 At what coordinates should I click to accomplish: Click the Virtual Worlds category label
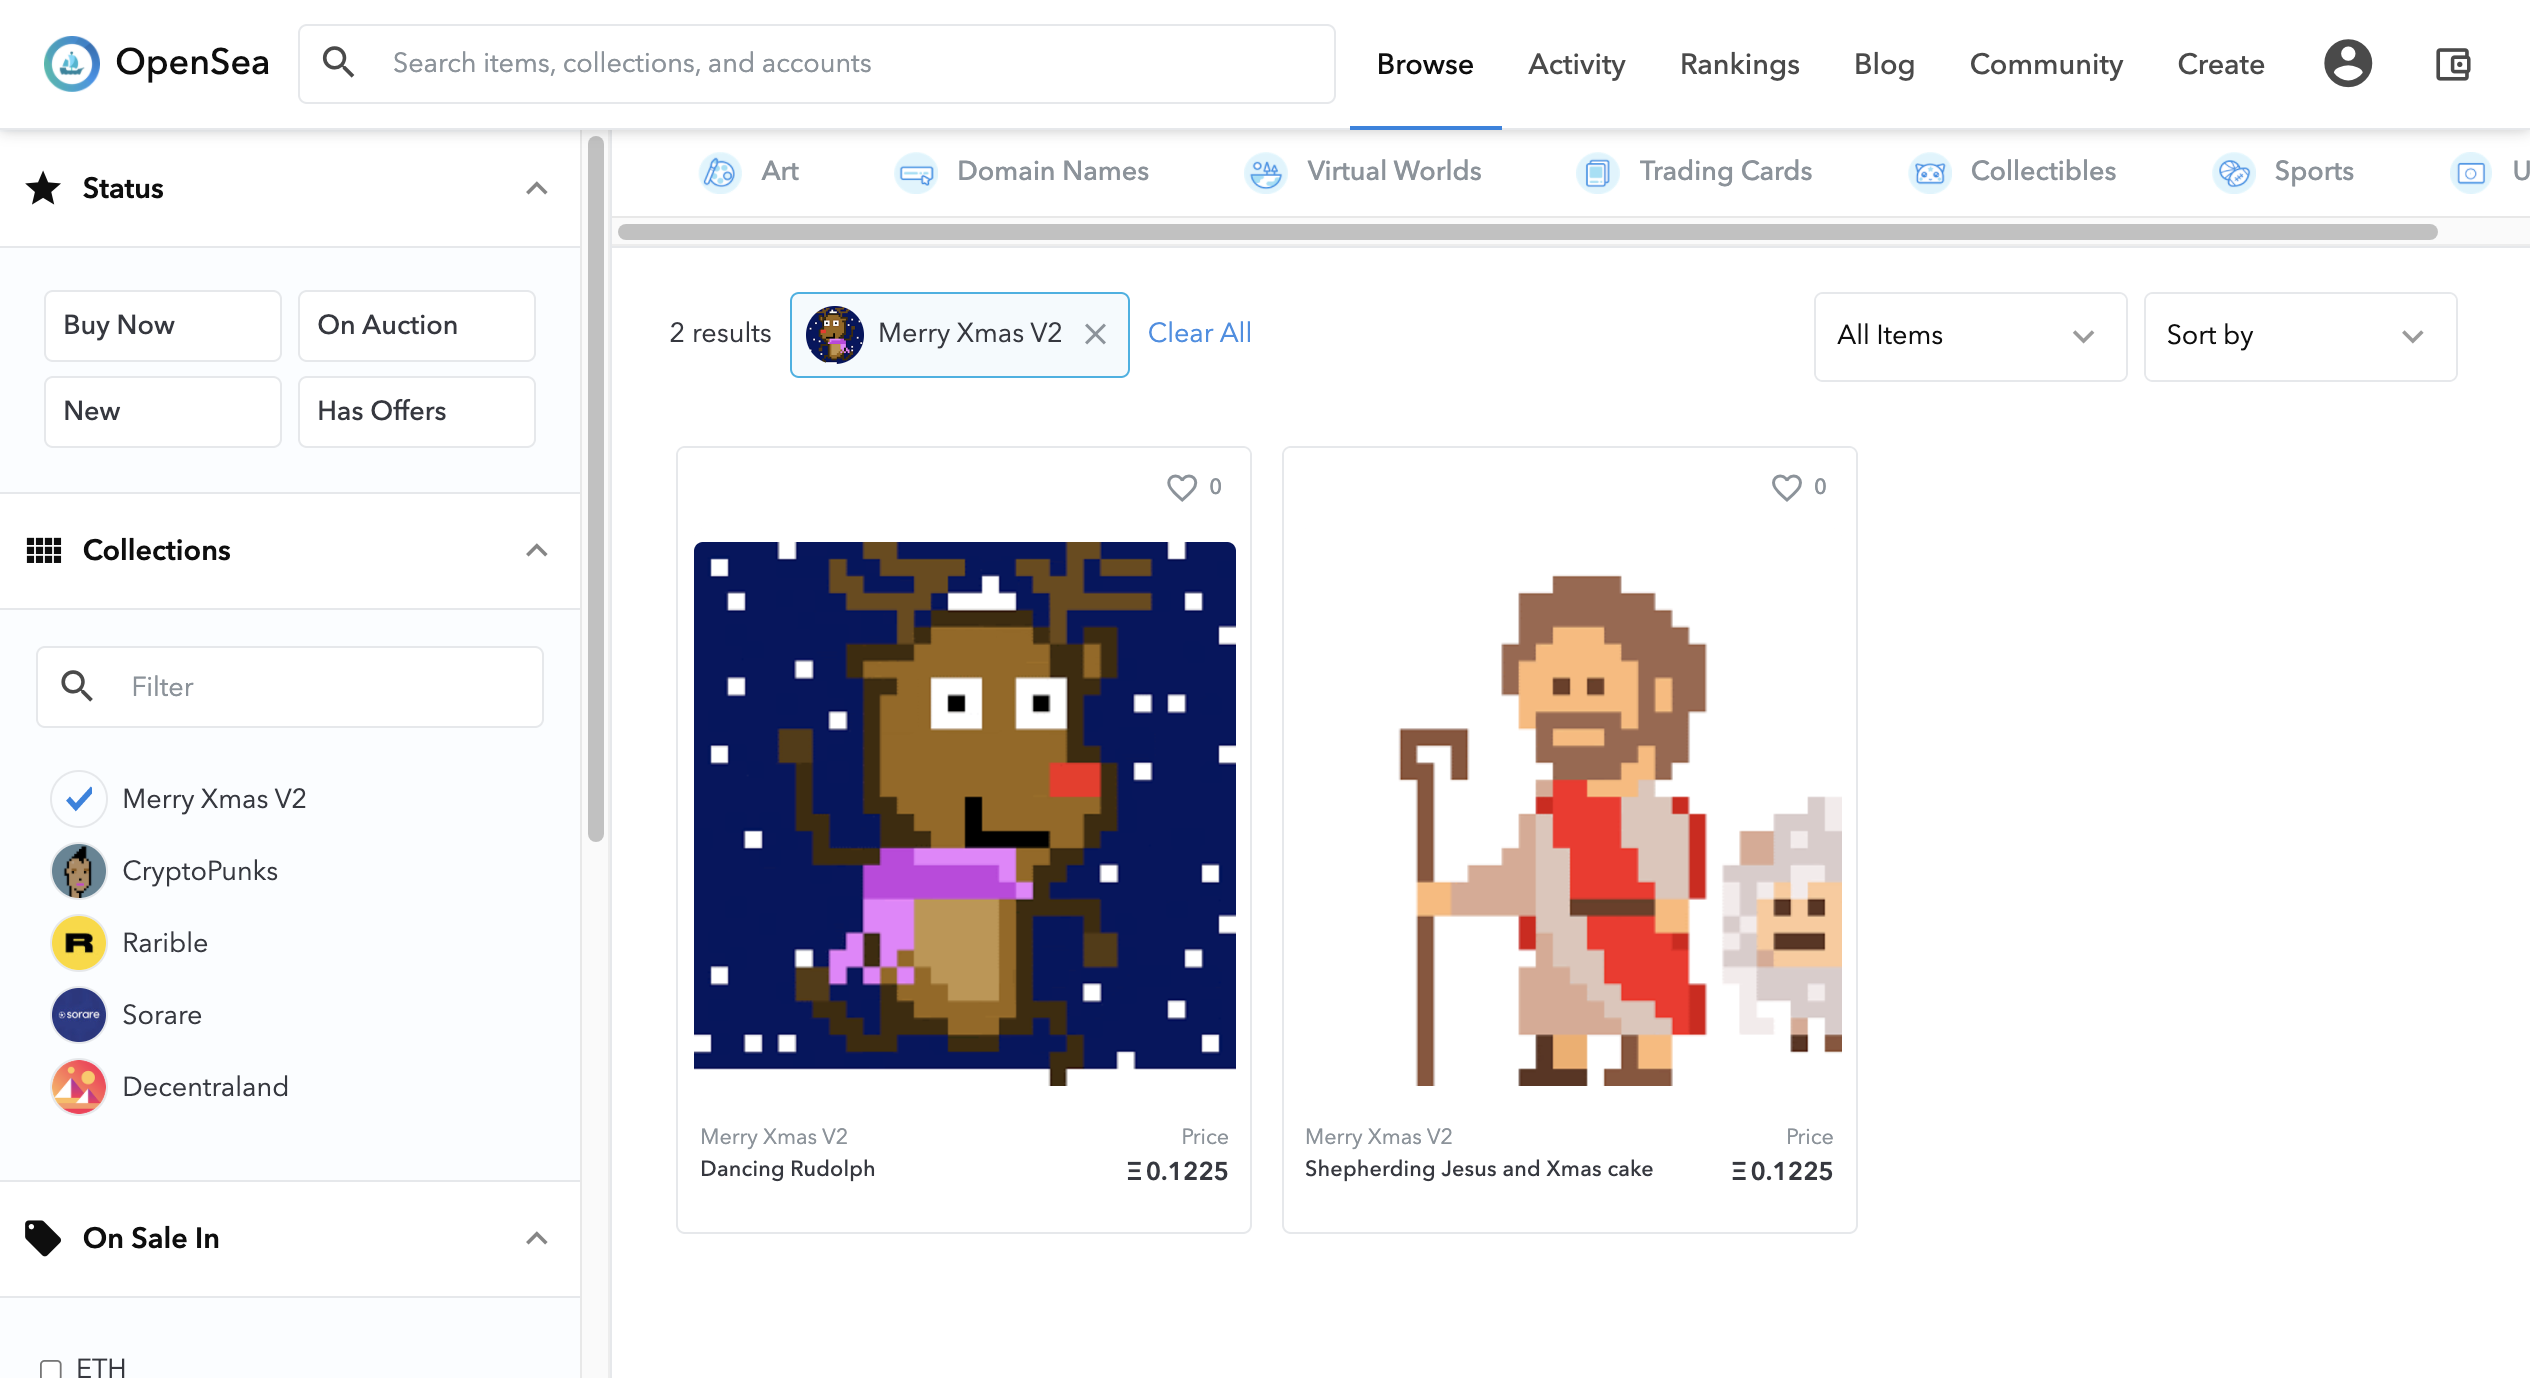1395,171
